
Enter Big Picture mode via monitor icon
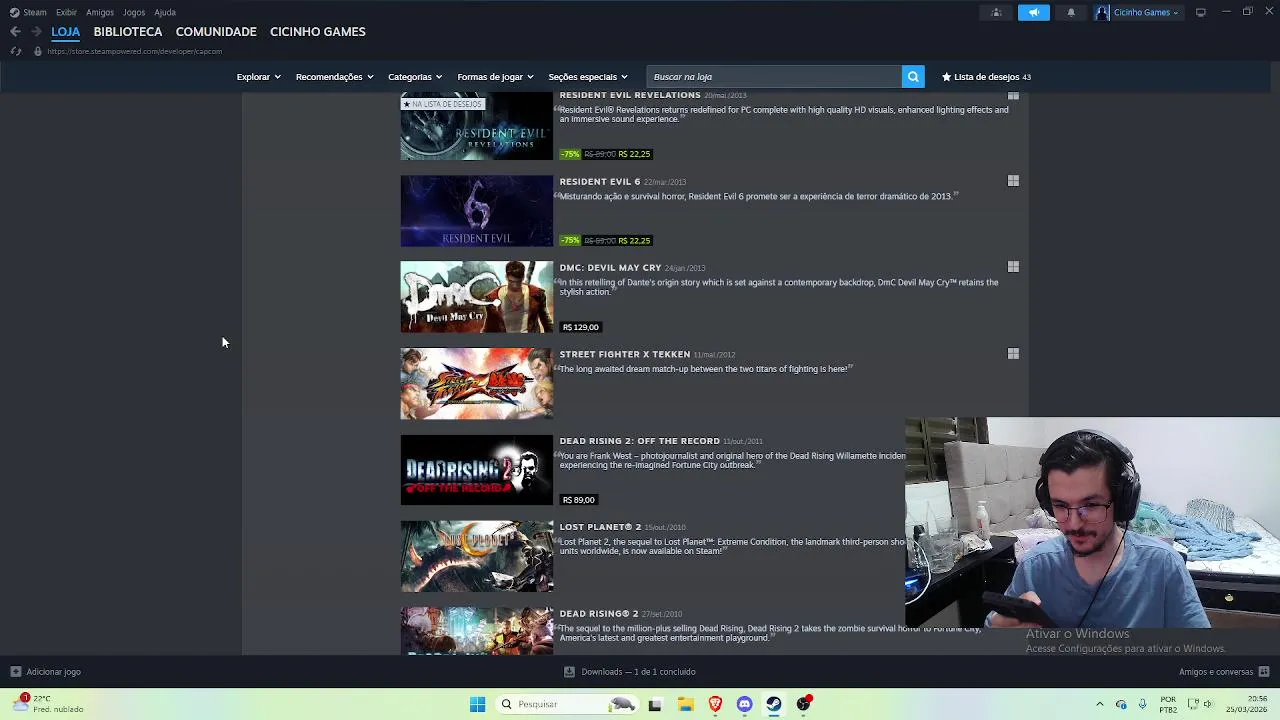1201,12
